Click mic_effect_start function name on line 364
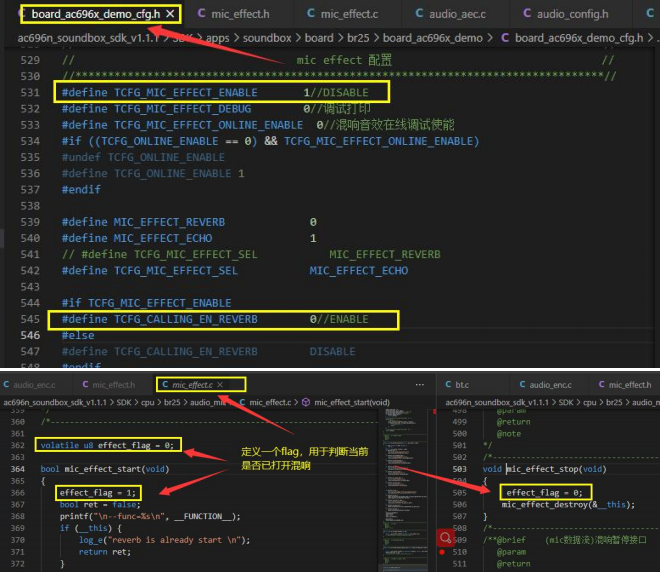Screen dimensions: 660x572 (x=103, y=469)
